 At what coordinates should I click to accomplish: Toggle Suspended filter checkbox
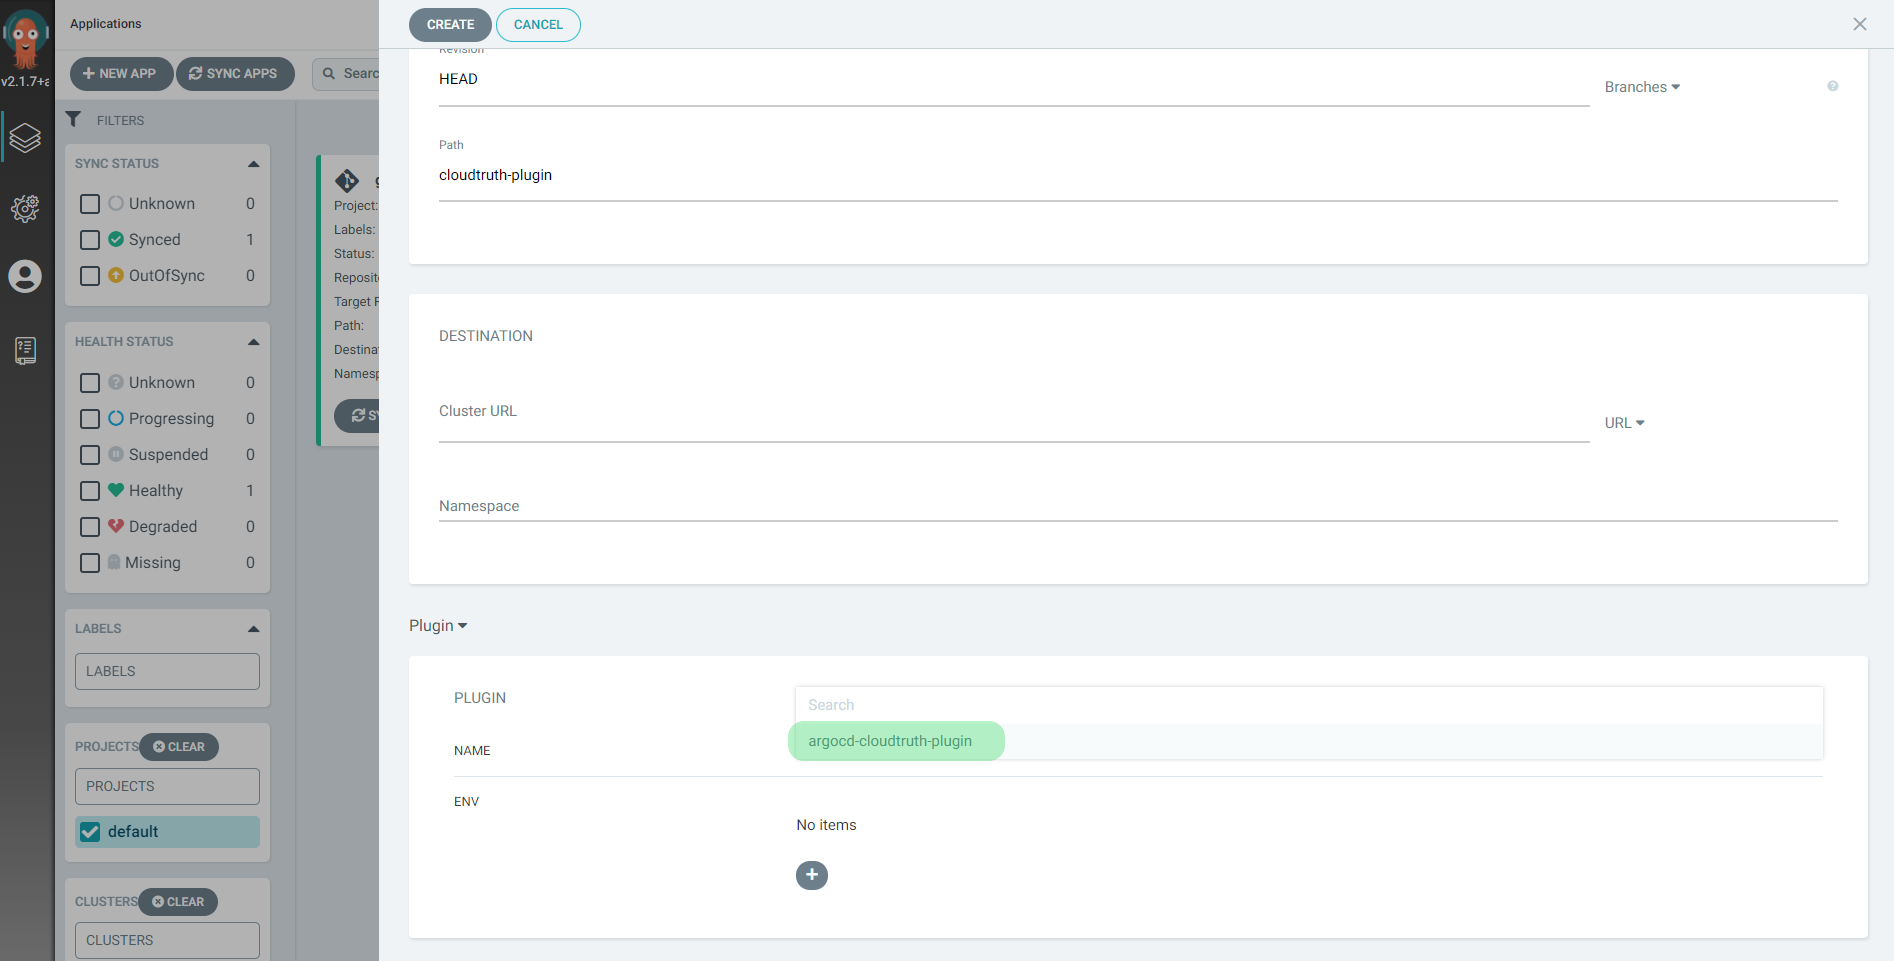(90, 455)
